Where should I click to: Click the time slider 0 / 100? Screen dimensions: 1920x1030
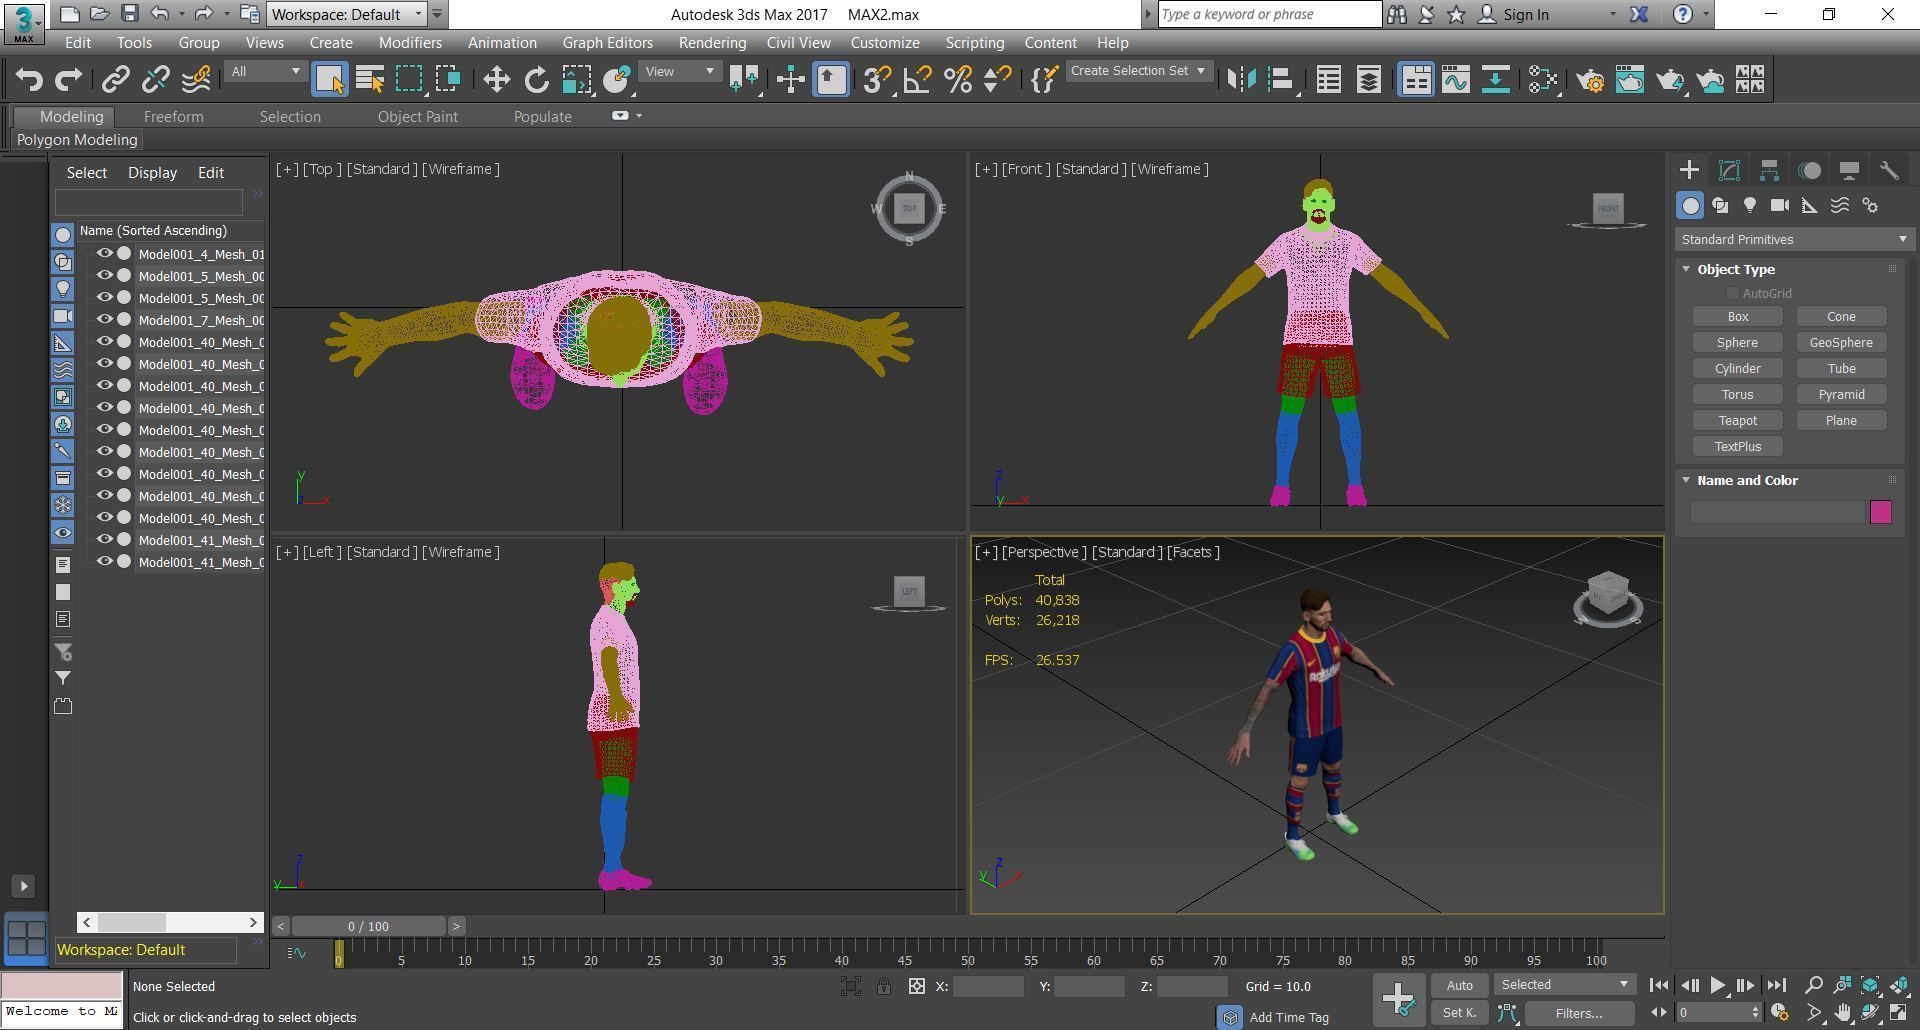click(368, 926)
